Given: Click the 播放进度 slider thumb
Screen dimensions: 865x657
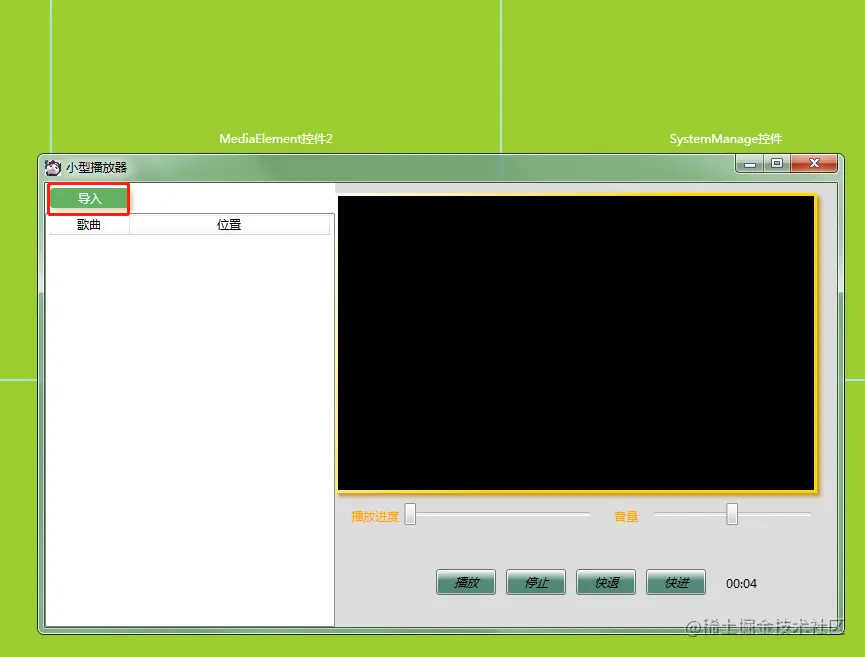Looking at the screenshot, I should pyautogui.click(x=410, y=514).
